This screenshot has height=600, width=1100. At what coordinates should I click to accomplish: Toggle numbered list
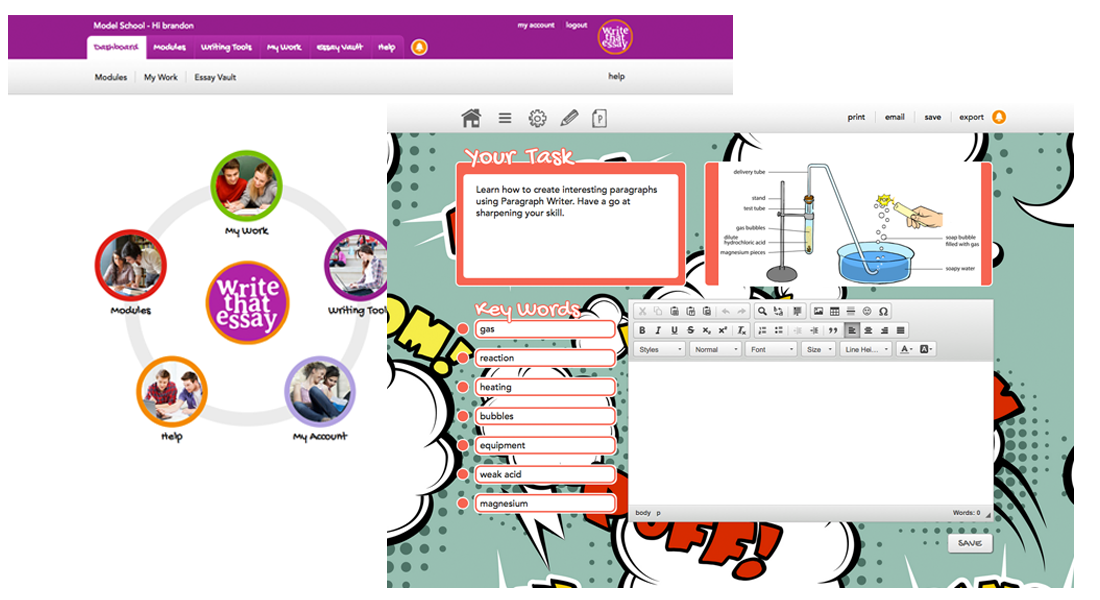click(x=762, y=331)
